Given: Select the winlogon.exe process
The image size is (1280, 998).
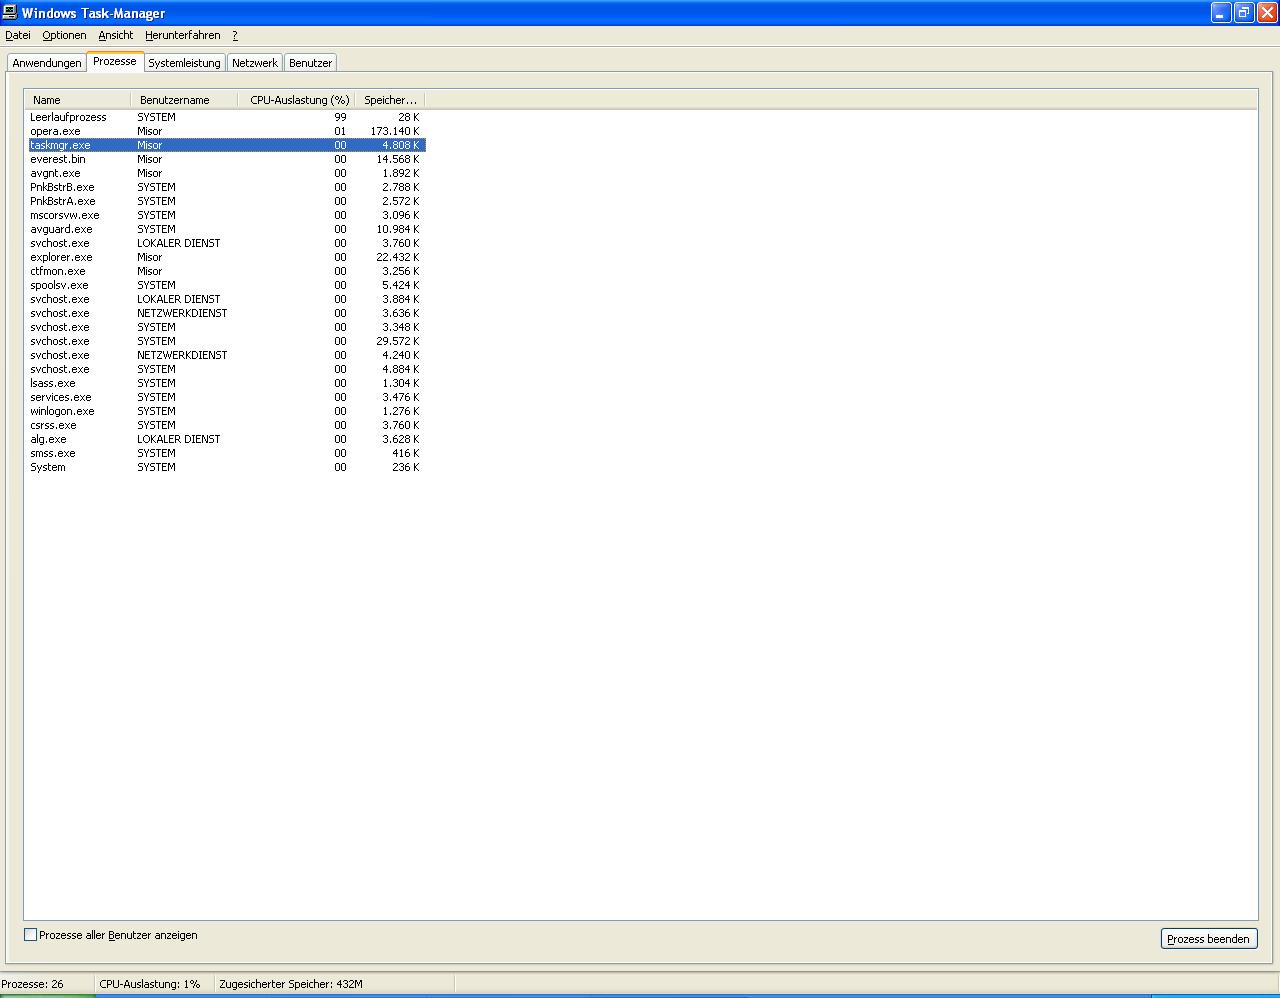Looking at the screenshot, I should (x=226, y=411).
